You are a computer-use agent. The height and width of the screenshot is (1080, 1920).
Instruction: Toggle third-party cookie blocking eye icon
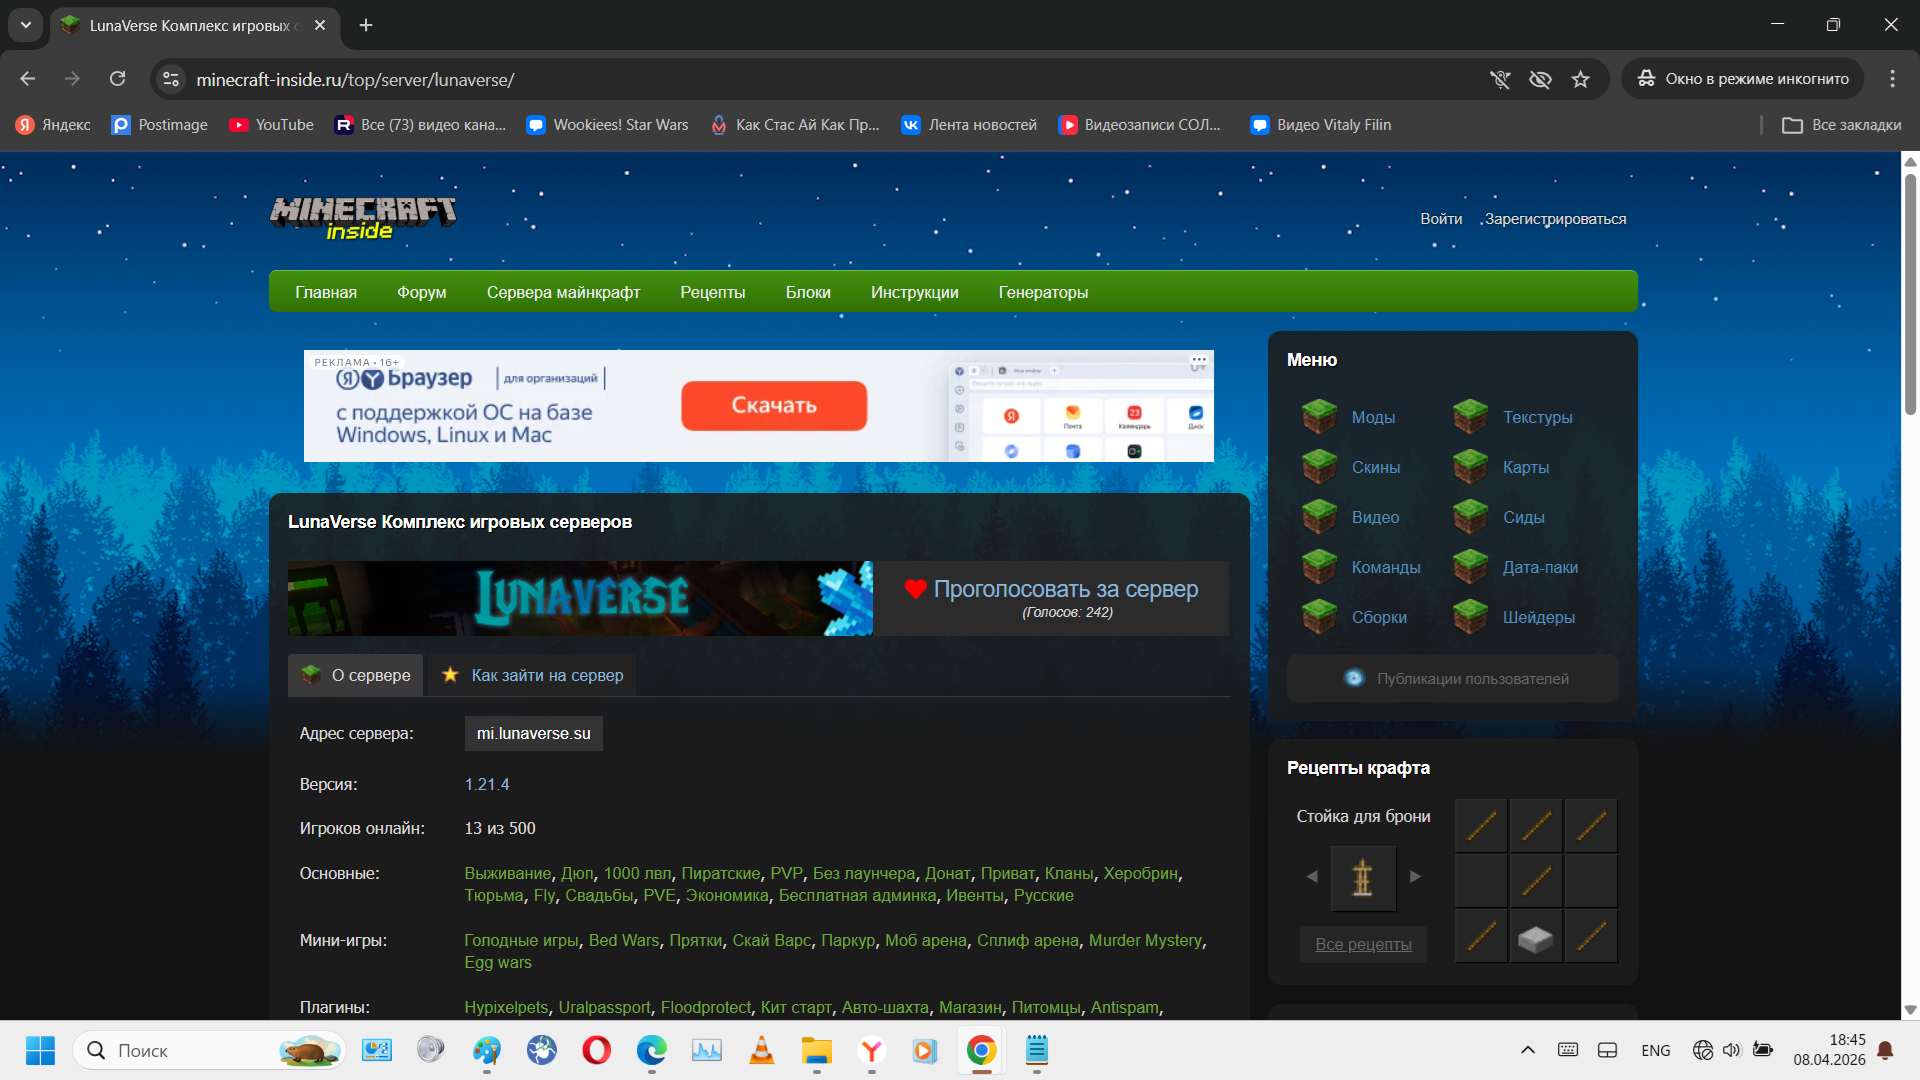point(1540,79)
